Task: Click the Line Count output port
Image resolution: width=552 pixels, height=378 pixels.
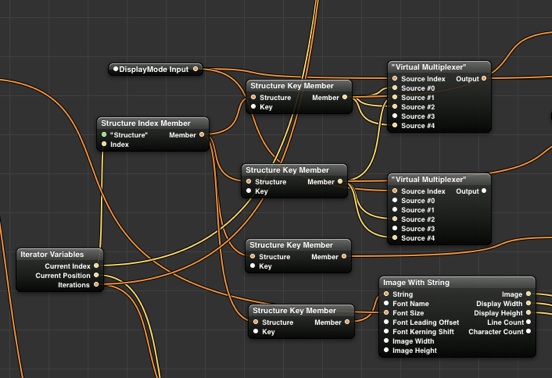Action: pyautogui.click(x=528, y=322)
